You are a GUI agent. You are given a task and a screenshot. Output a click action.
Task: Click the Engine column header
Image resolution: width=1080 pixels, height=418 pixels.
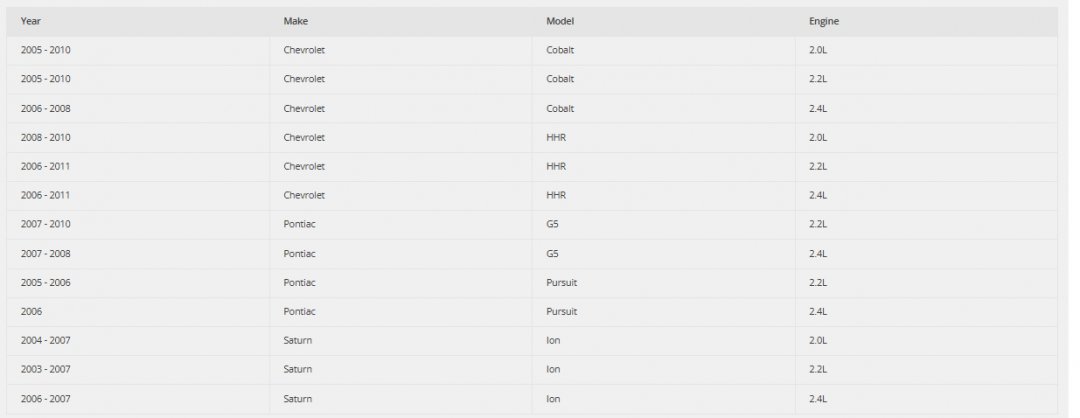click(x=824, y=21)
